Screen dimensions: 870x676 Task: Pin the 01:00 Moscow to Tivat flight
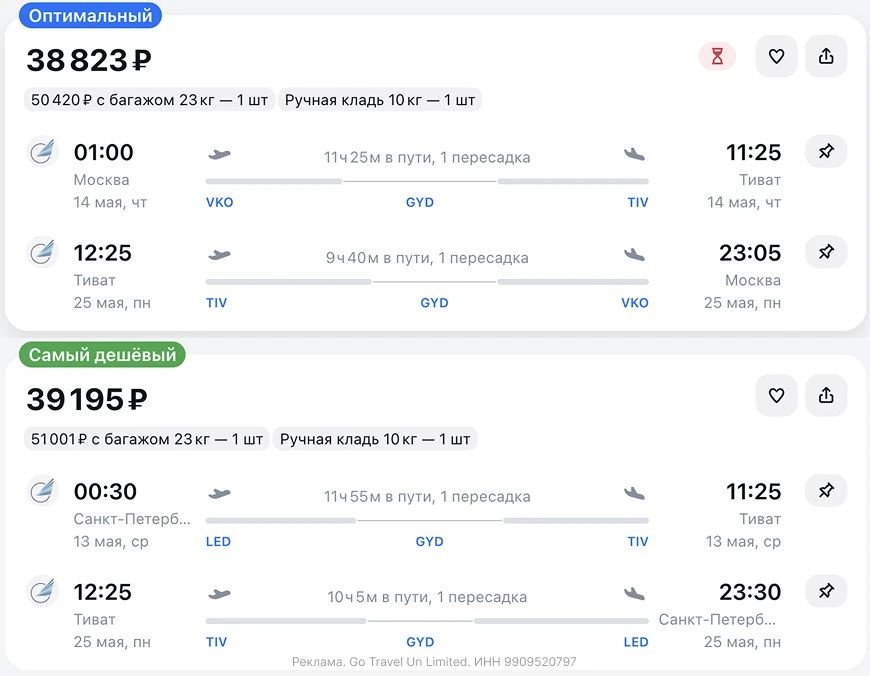826,152
